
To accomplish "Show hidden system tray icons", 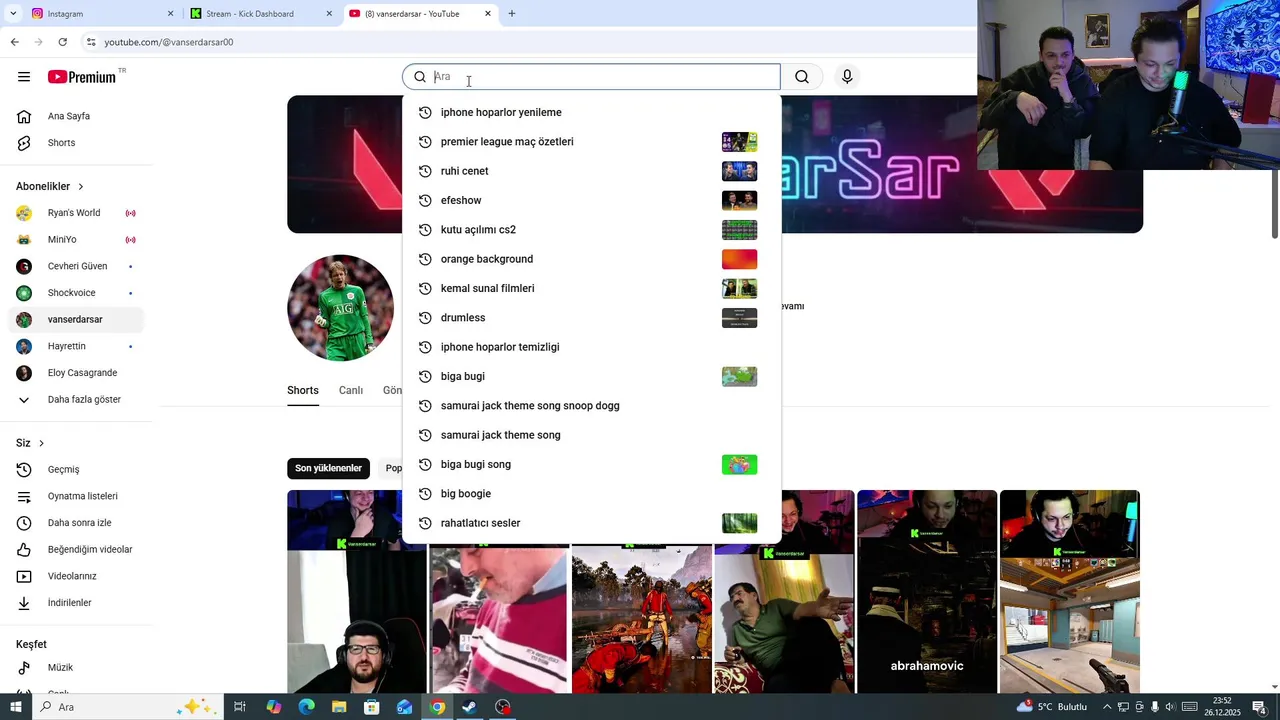I will (x=1107, y=707).
